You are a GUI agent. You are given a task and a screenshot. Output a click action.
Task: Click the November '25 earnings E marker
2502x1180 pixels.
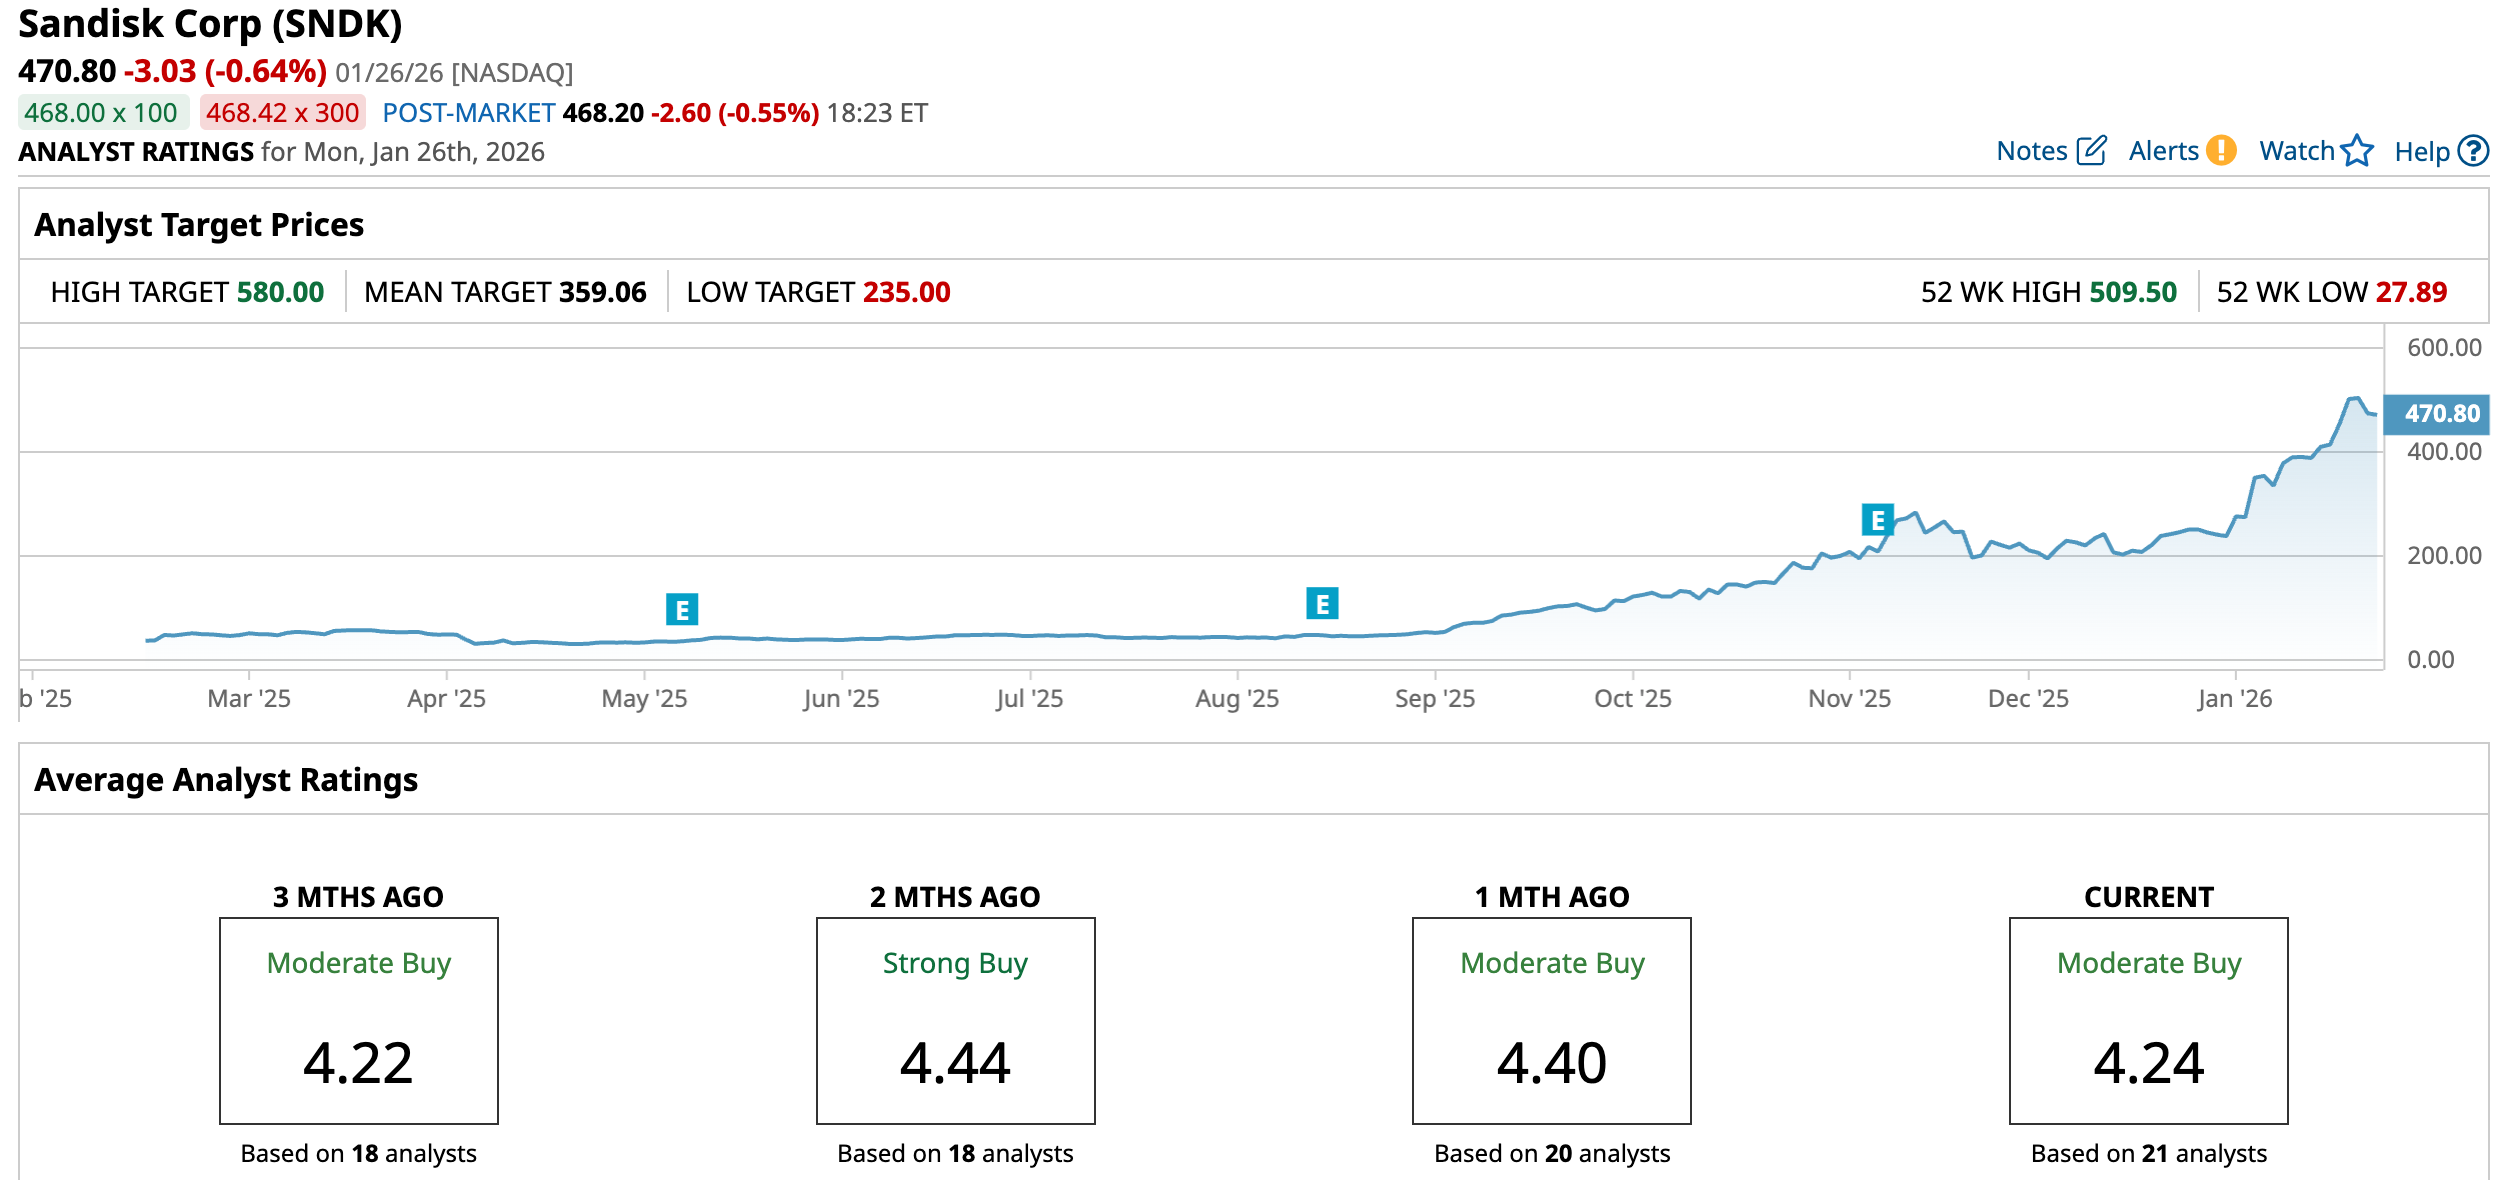click(x=1877, y=520)
